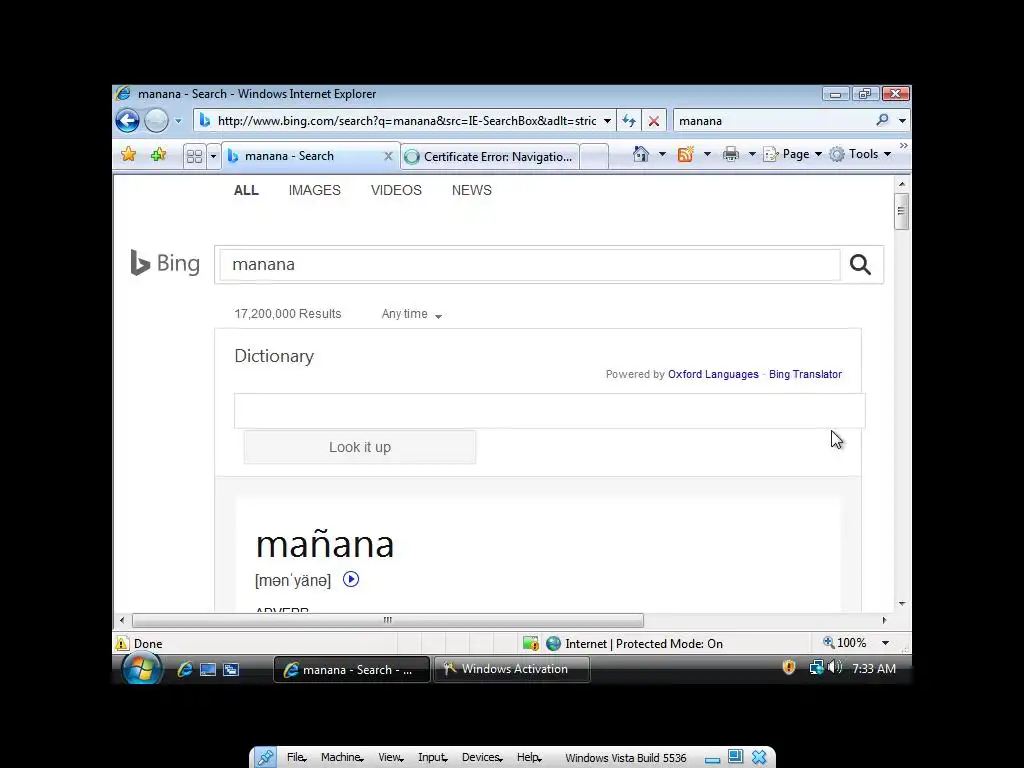Open the Any time filter dropdown
This screenshot has height=768, width=1024.
(x=411, y=314)
